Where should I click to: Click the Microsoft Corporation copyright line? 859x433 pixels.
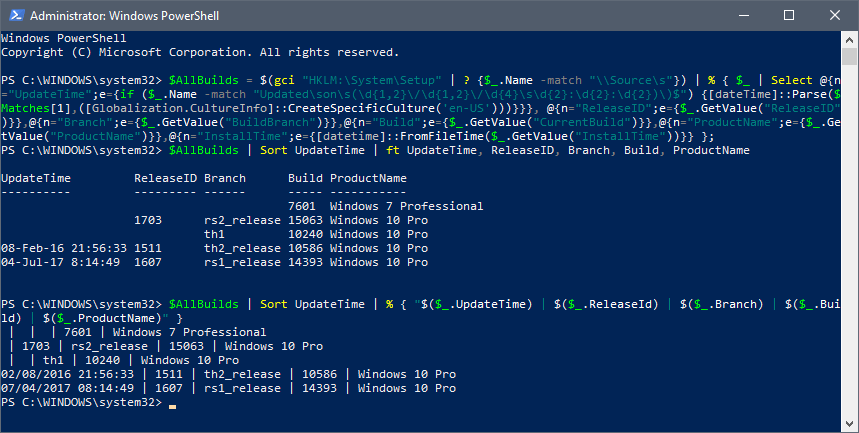tap(200, 51)
